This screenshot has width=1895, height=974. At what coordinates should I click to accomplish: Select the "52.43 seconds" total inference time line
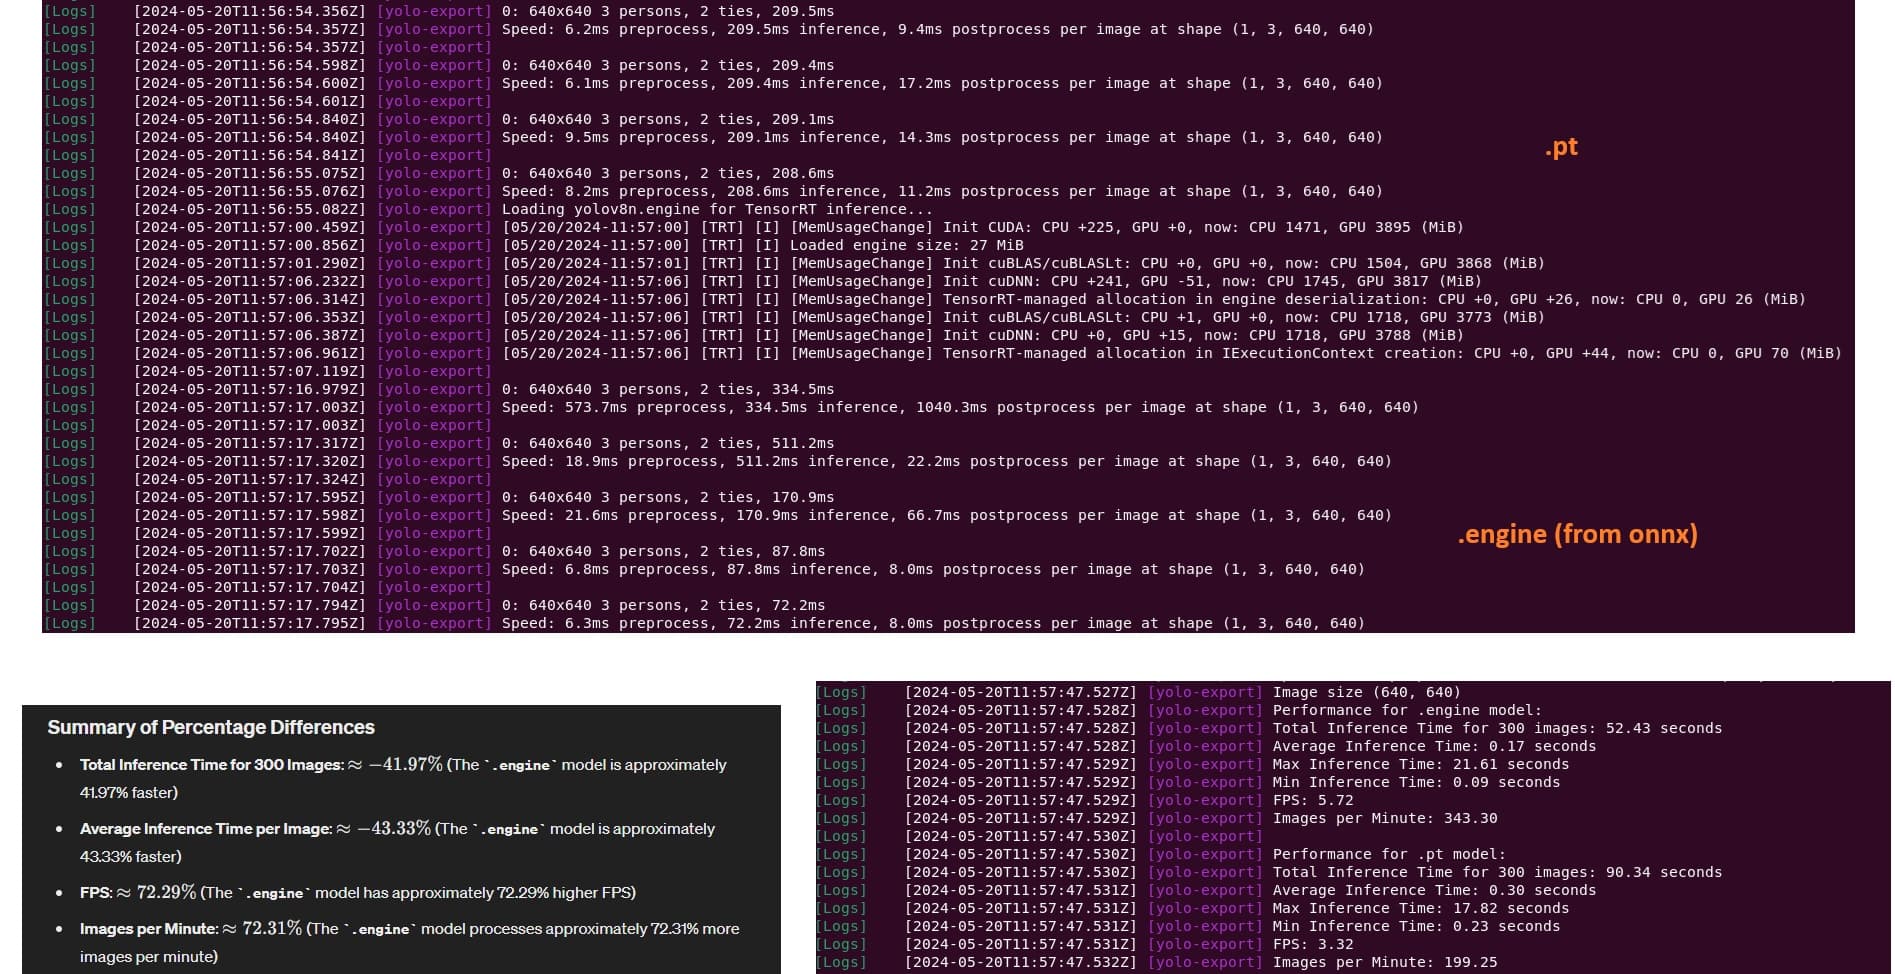pos(1496,728)
